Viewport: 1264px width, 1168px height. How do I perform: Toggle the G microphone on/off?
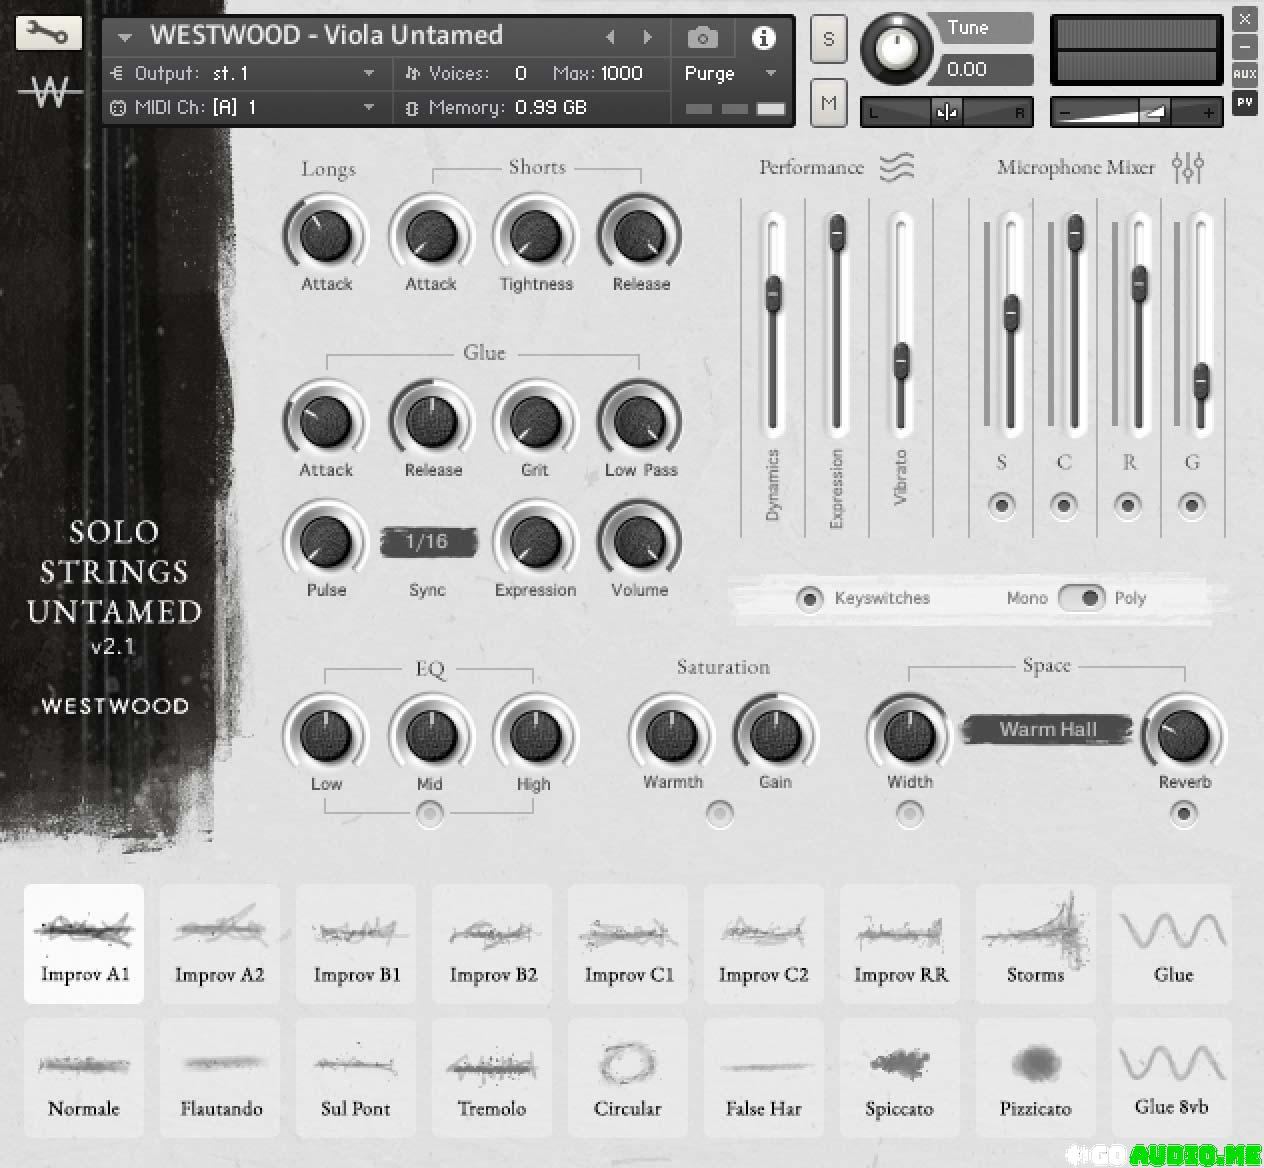[1191, 505]
